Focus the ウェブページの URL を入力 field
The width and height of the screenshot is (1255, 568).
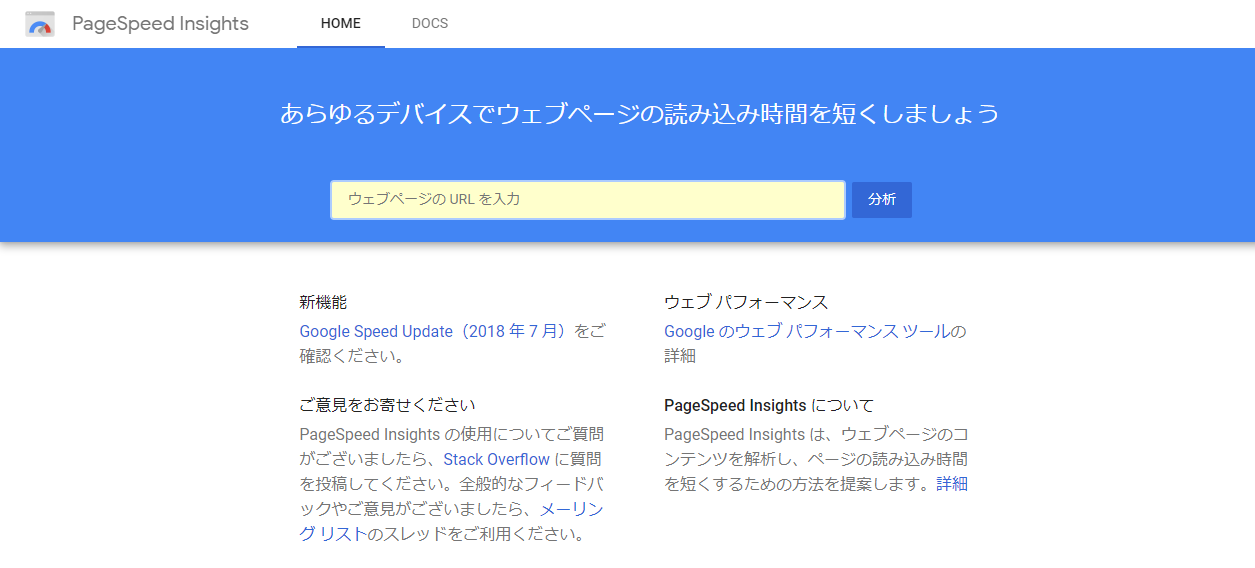click(588, 199)
